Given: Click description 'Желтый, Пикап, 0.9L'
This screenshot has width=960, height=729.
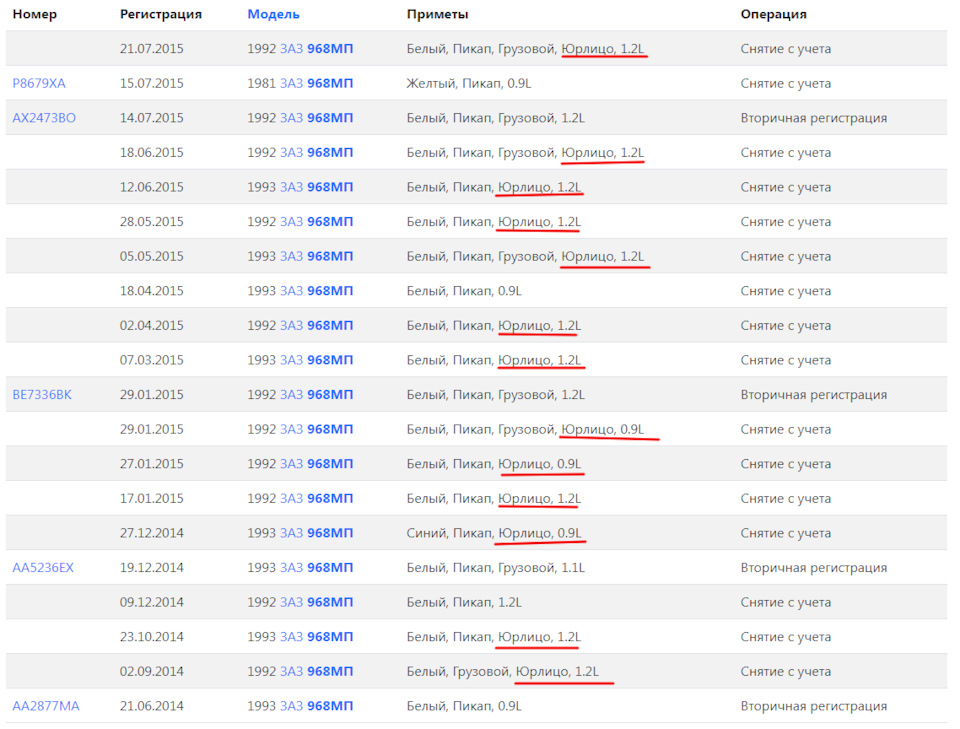Looking at the screenshot, I should (468, 83).
